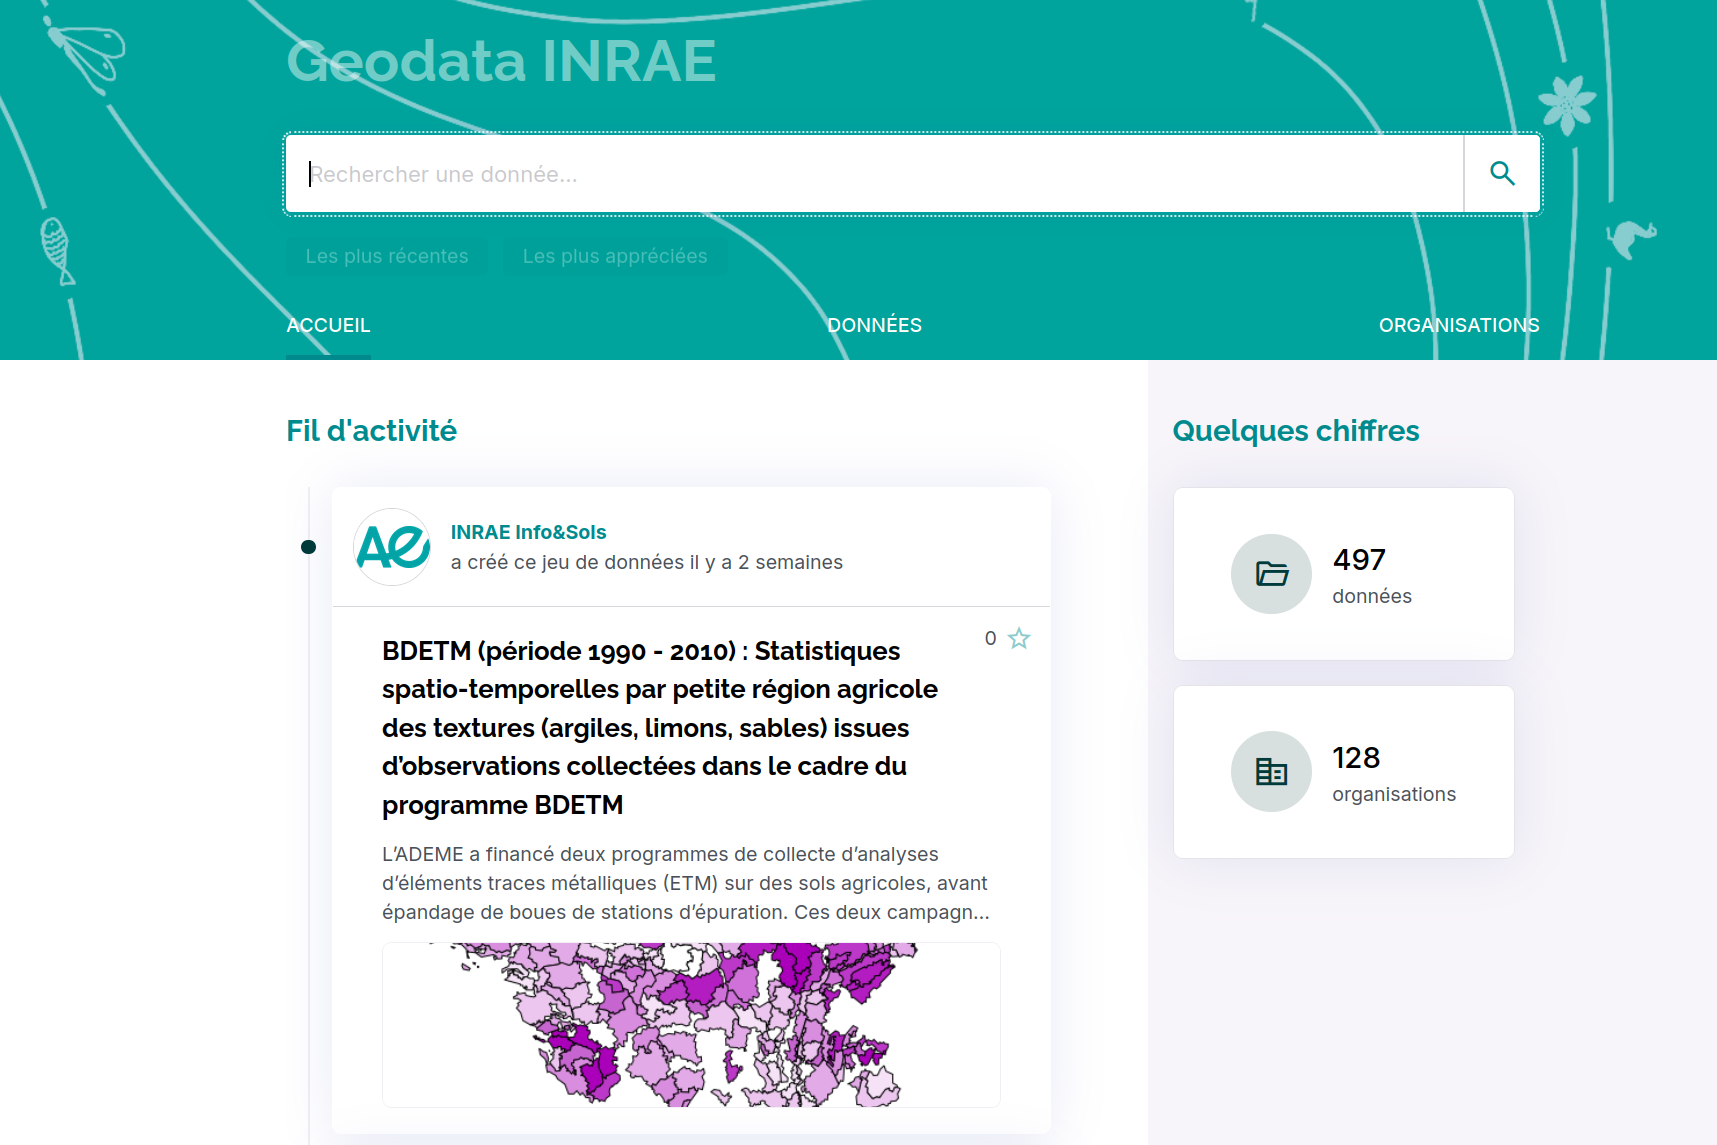This screenshot has width=1717, height=1145.
Task: Click the Geodata INRAE site title
Action: point(501,61)
